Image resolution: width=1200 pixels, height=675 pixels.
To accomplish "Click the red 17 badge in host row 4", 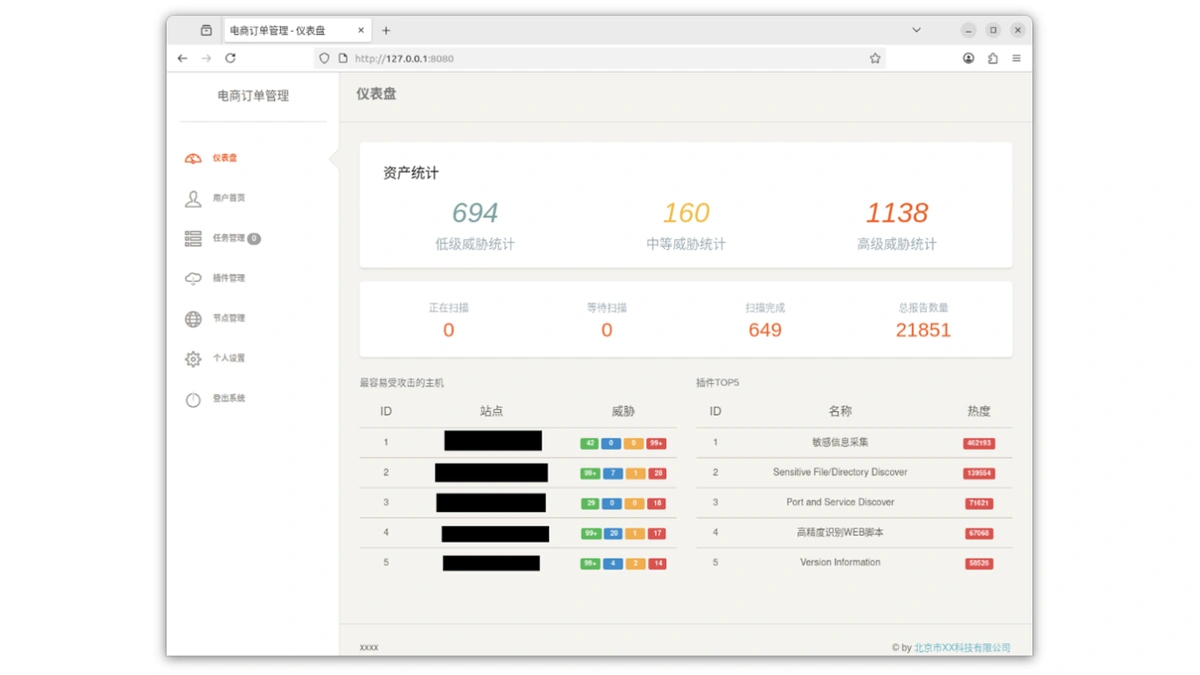I will 656,533.
